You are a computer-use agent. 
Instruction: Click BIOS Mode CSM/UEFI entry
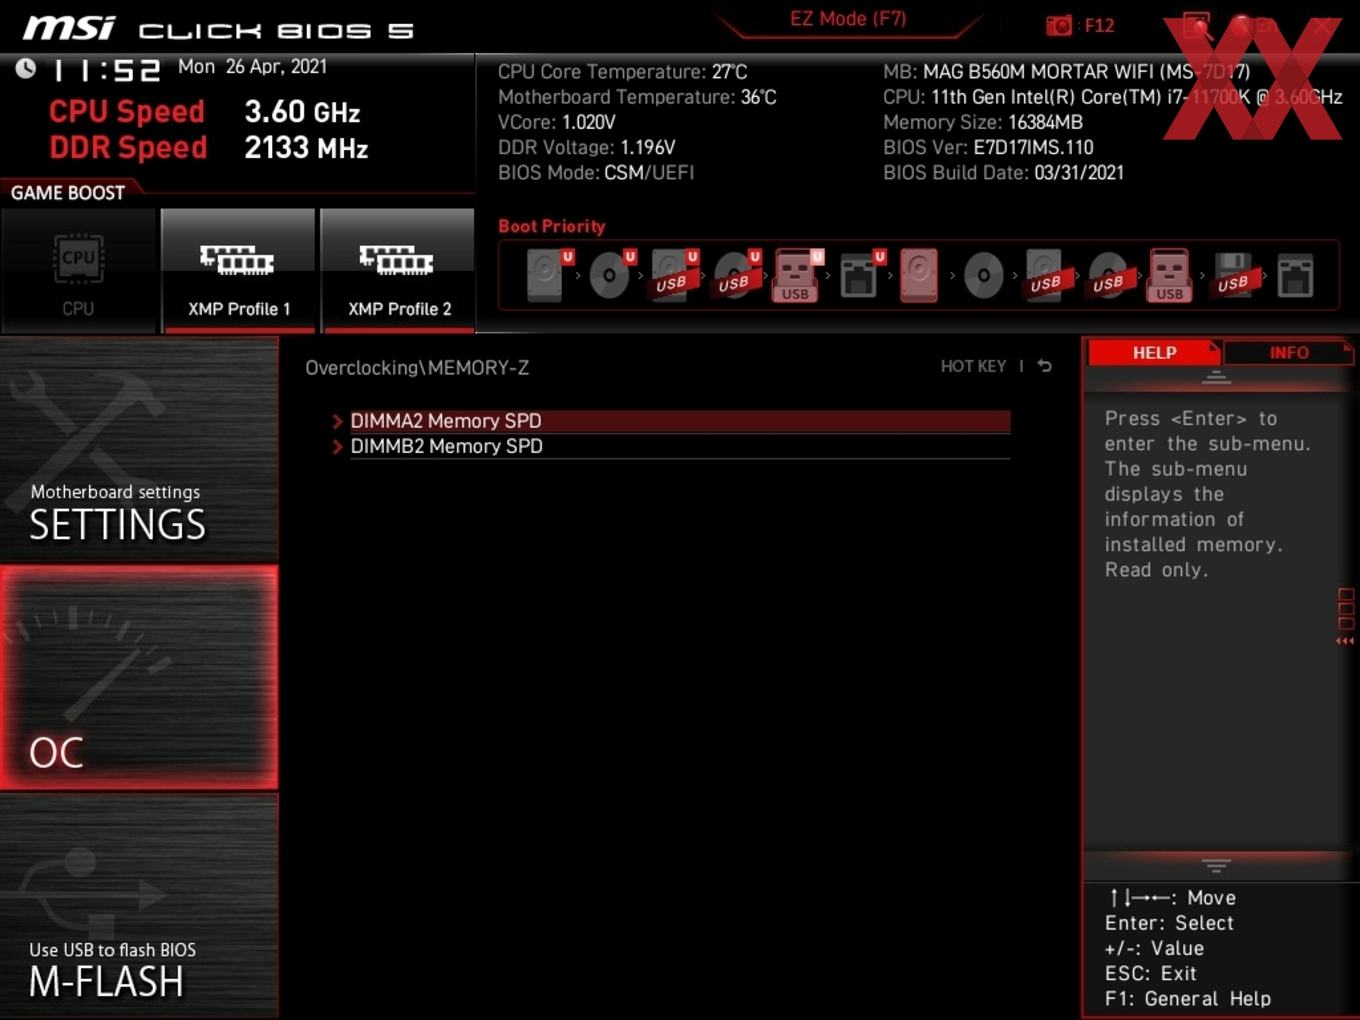[x=596, y=172]
